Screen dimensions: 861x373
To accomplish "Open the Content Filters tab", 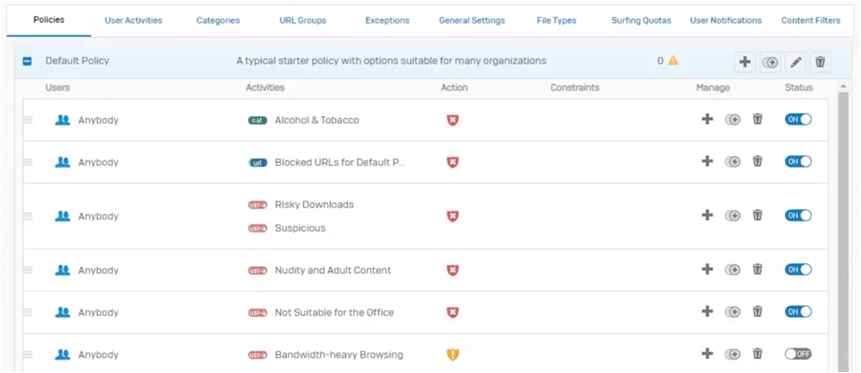I will tap(810, 20).
